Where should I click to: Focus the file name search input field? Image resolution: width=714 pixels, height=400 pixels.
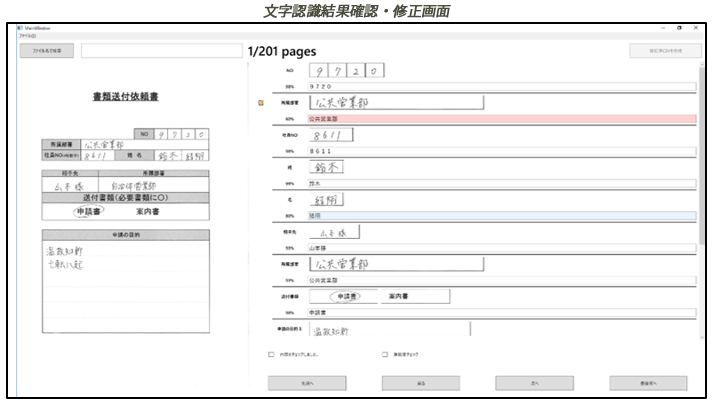click(x=162, y=51)
